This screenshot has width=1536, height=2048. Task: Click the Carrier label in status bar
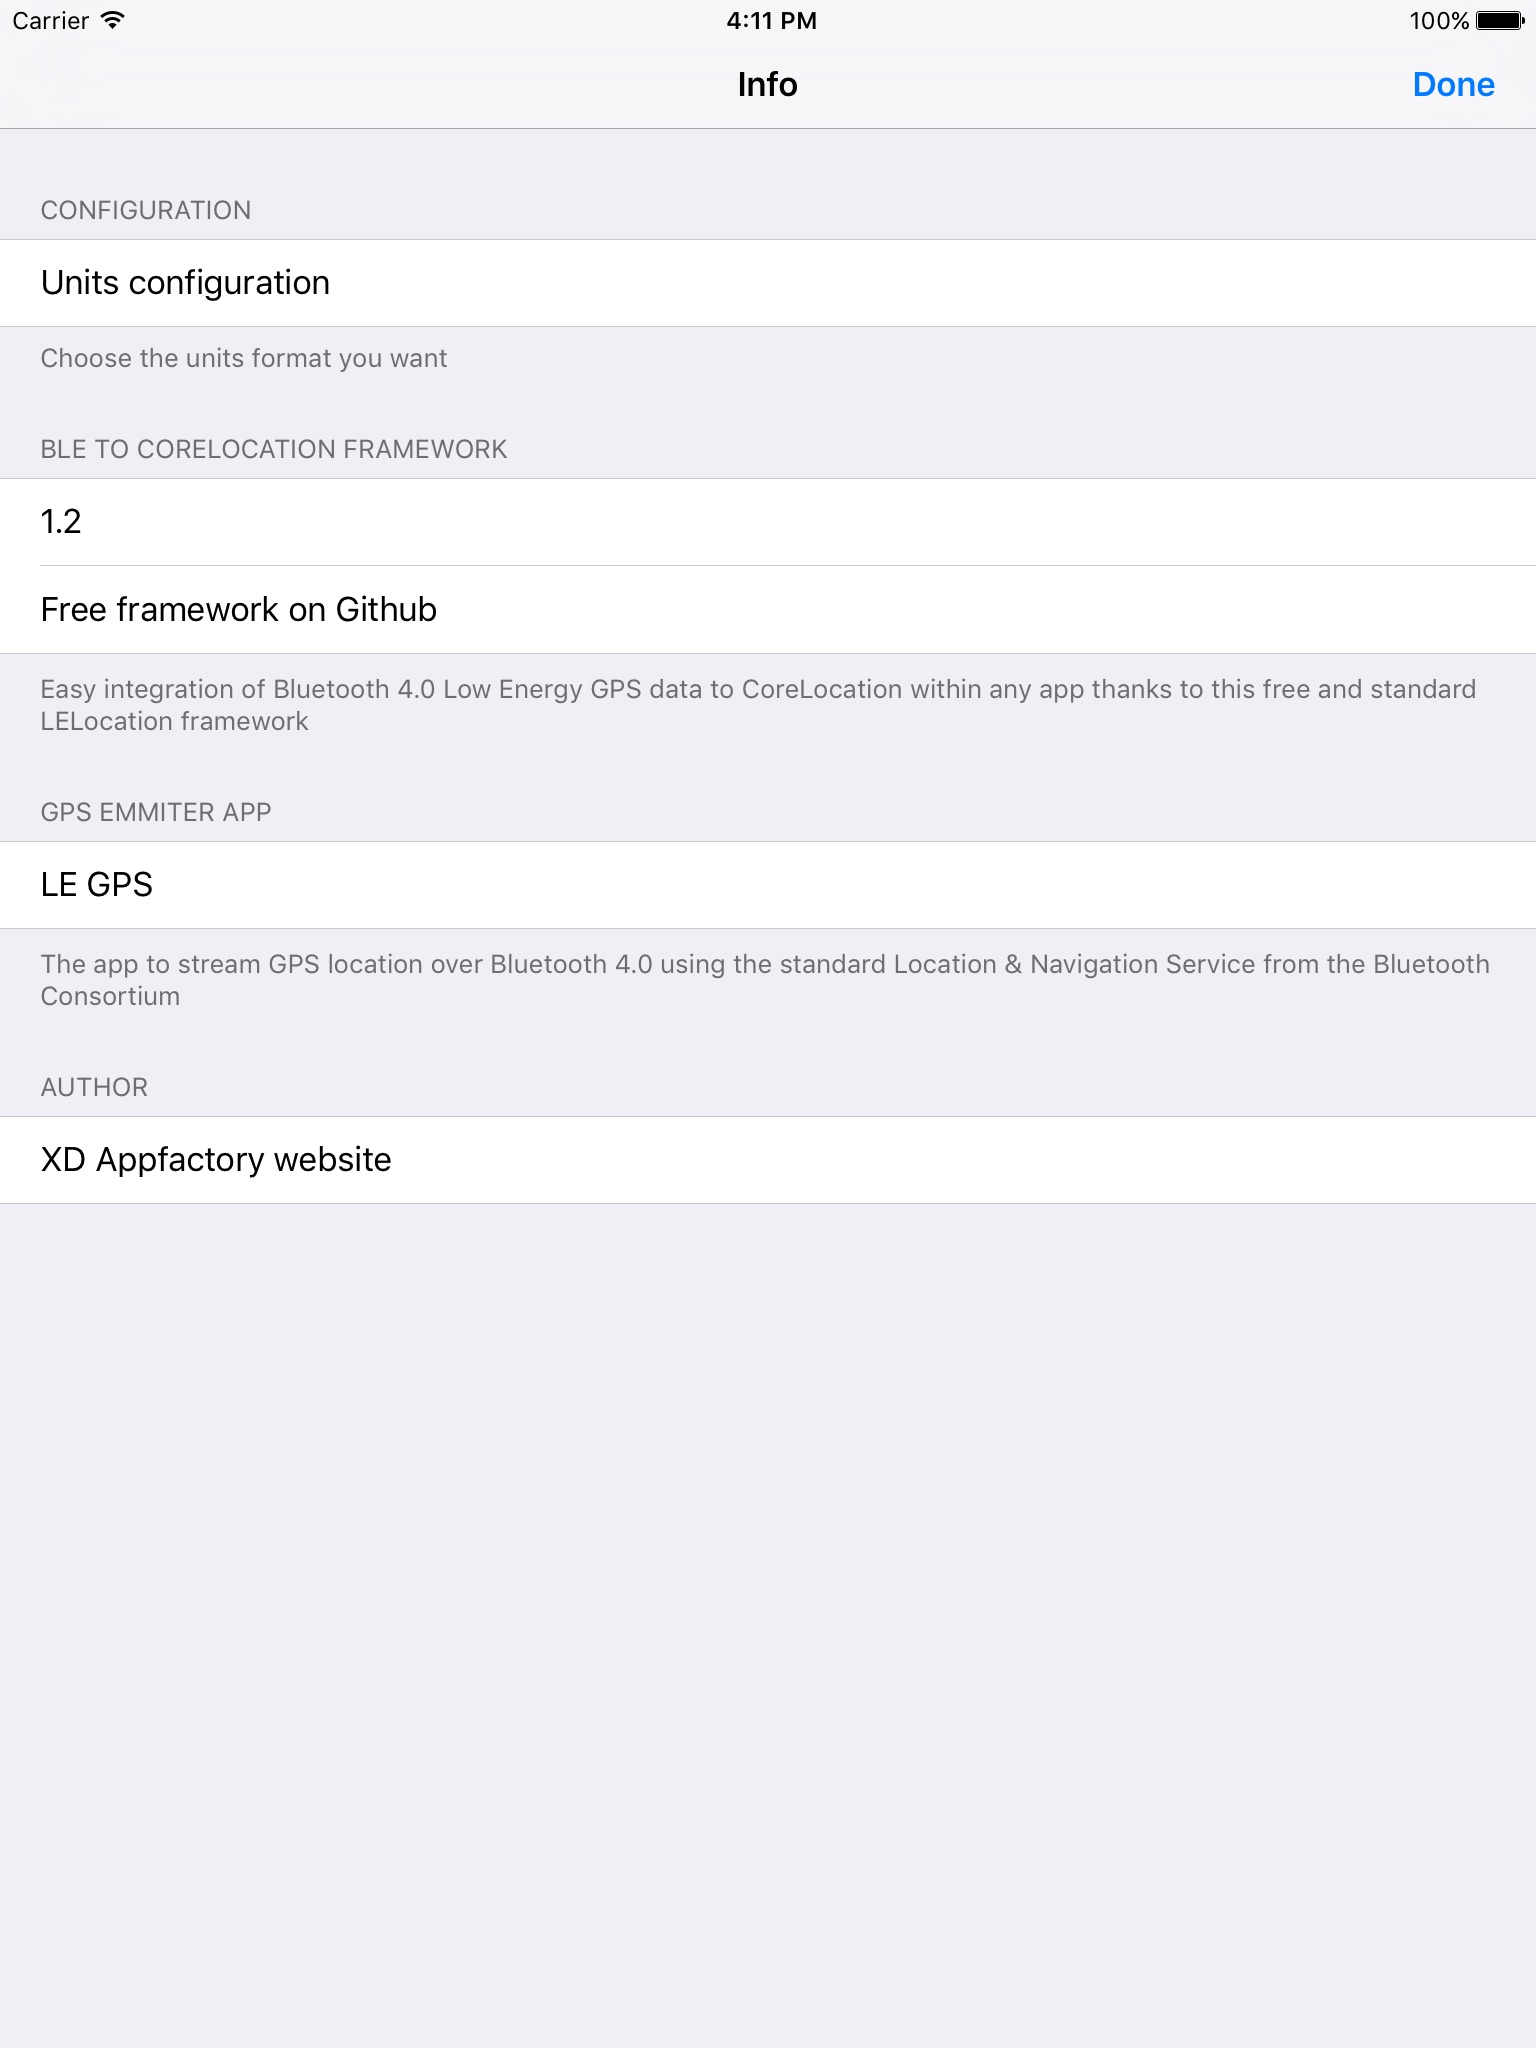tap(50, 21)
